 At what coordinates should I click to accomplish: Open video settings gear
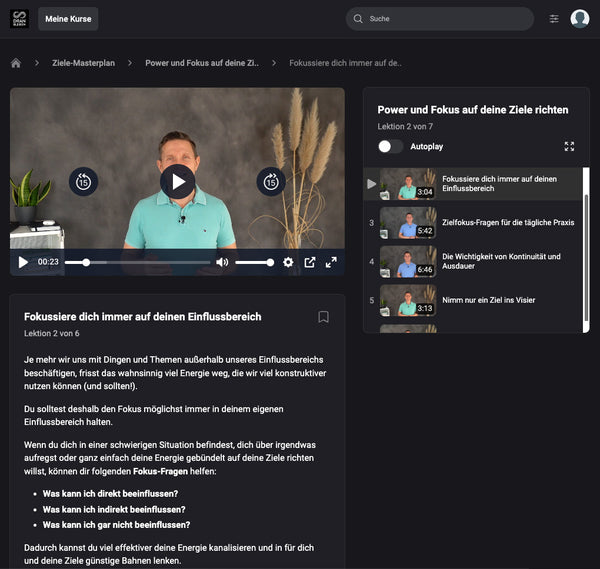[x=288, y=262]
